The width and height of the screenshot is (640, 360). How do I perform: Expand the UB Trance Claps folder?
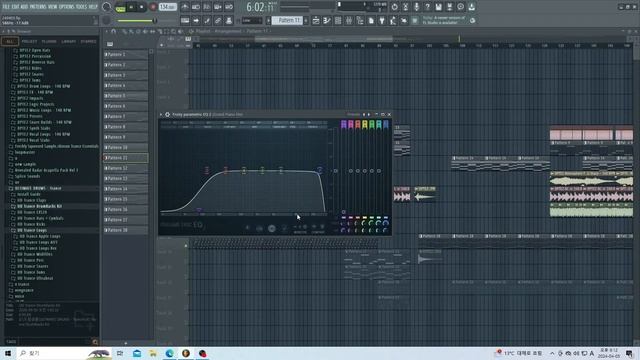31,200
